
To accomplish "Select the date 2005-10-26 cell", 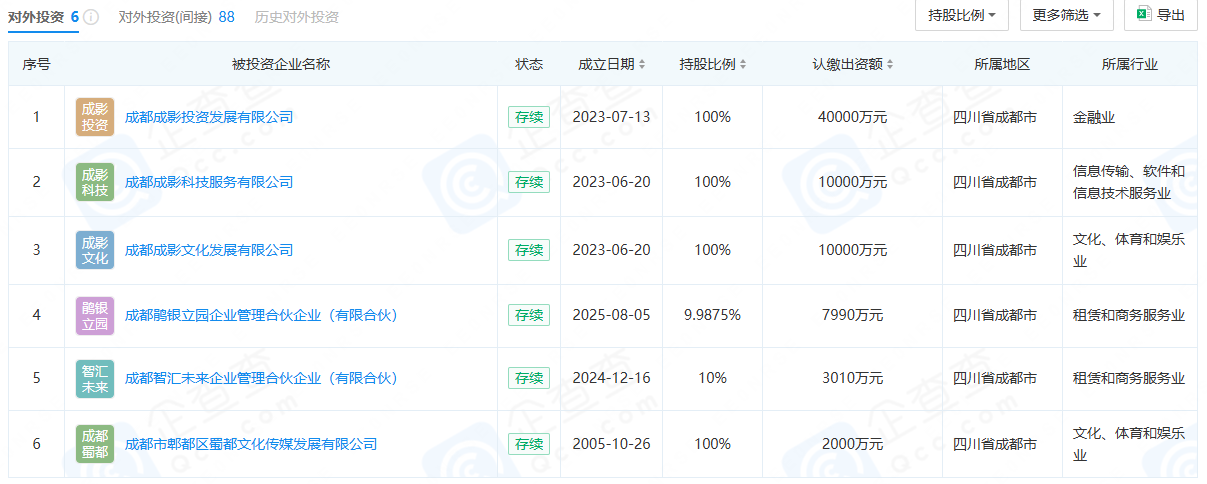I will pos(611,444).
